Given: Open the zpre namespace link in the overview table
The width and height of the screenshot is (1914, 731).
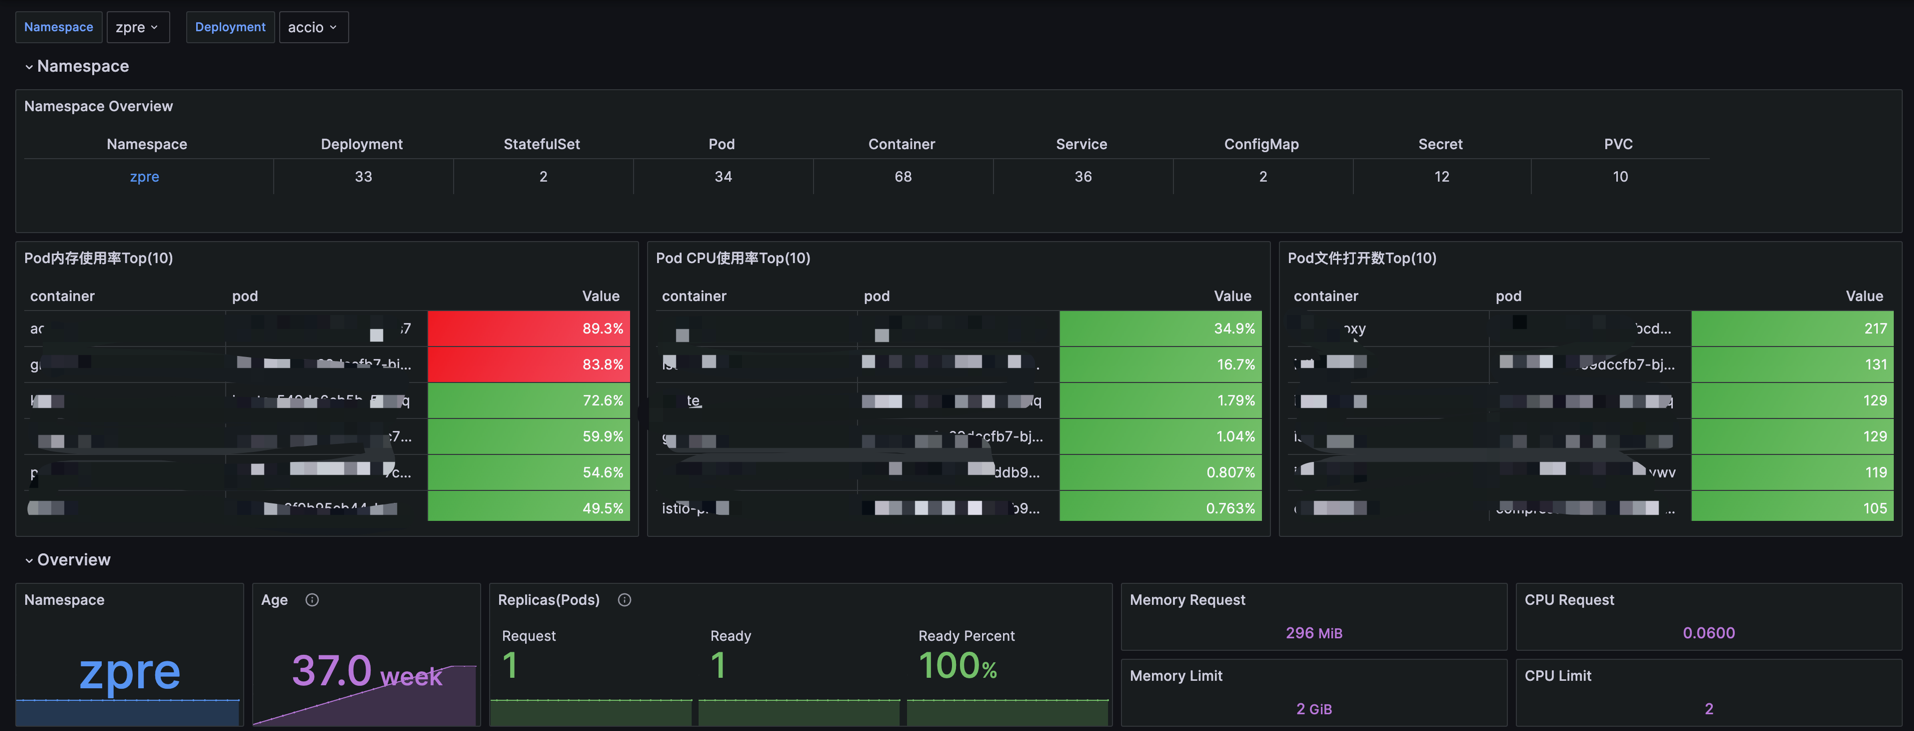Looking at the screenshot, I should (144, 177).
